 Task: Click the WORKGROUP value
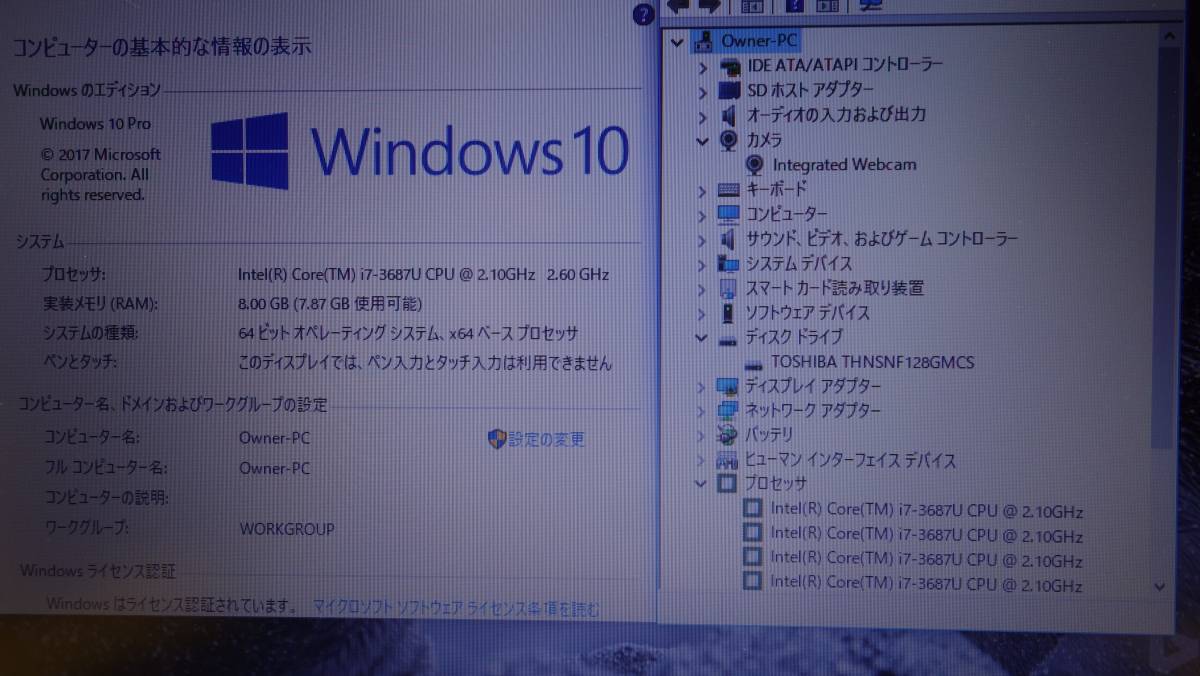click(x=287, y=529)
